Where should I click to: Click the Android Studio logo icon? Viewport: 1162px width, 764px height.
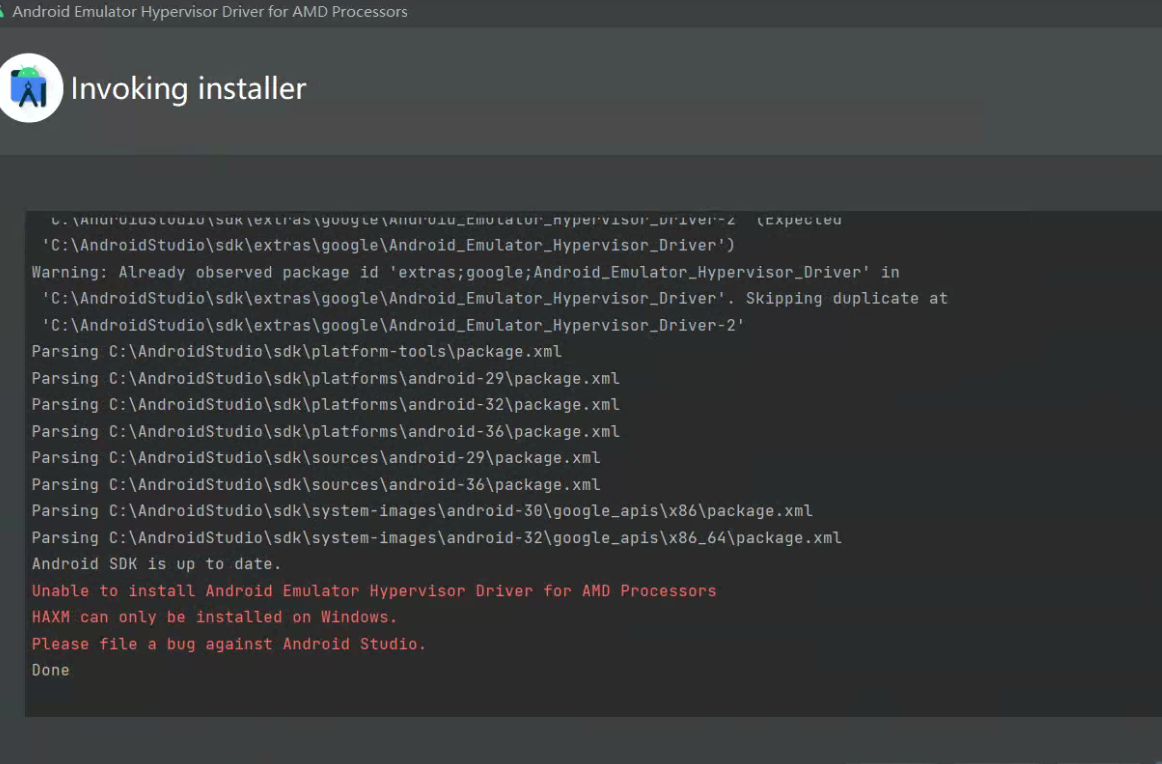32,88
